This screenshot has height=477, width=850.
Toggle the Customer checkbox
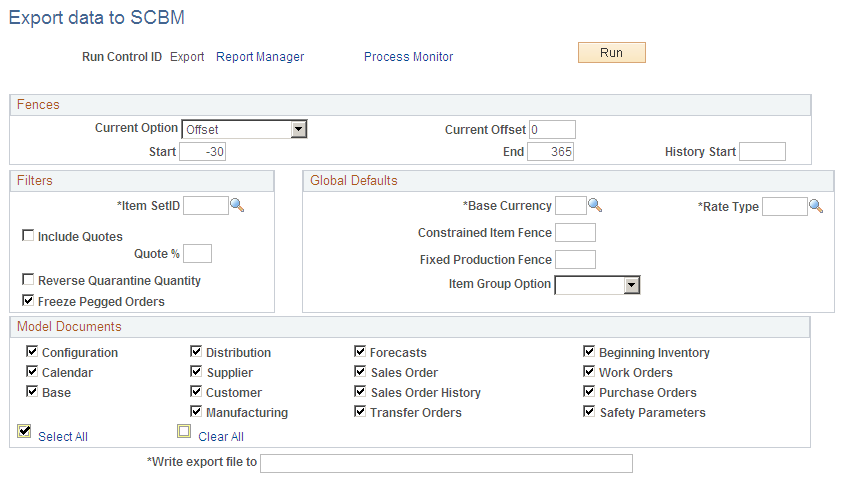pyautogui.click(x=196, y=391)
